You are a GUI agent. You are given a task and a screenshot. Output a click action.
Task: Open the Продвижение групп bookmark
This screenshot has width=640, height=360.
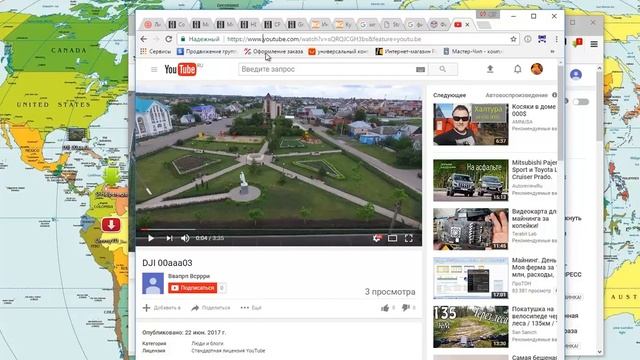click(206, 51)
